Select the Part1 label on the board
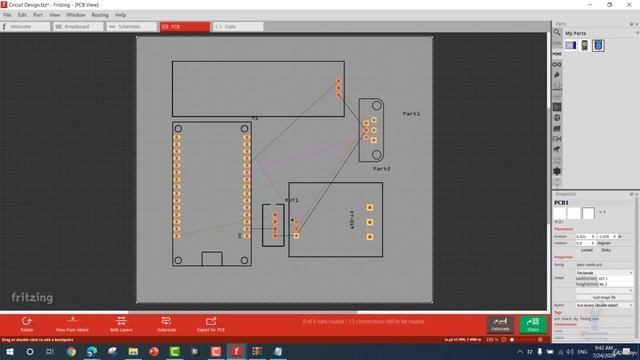This screenshot has height=360, width=640. coord(411,114)
